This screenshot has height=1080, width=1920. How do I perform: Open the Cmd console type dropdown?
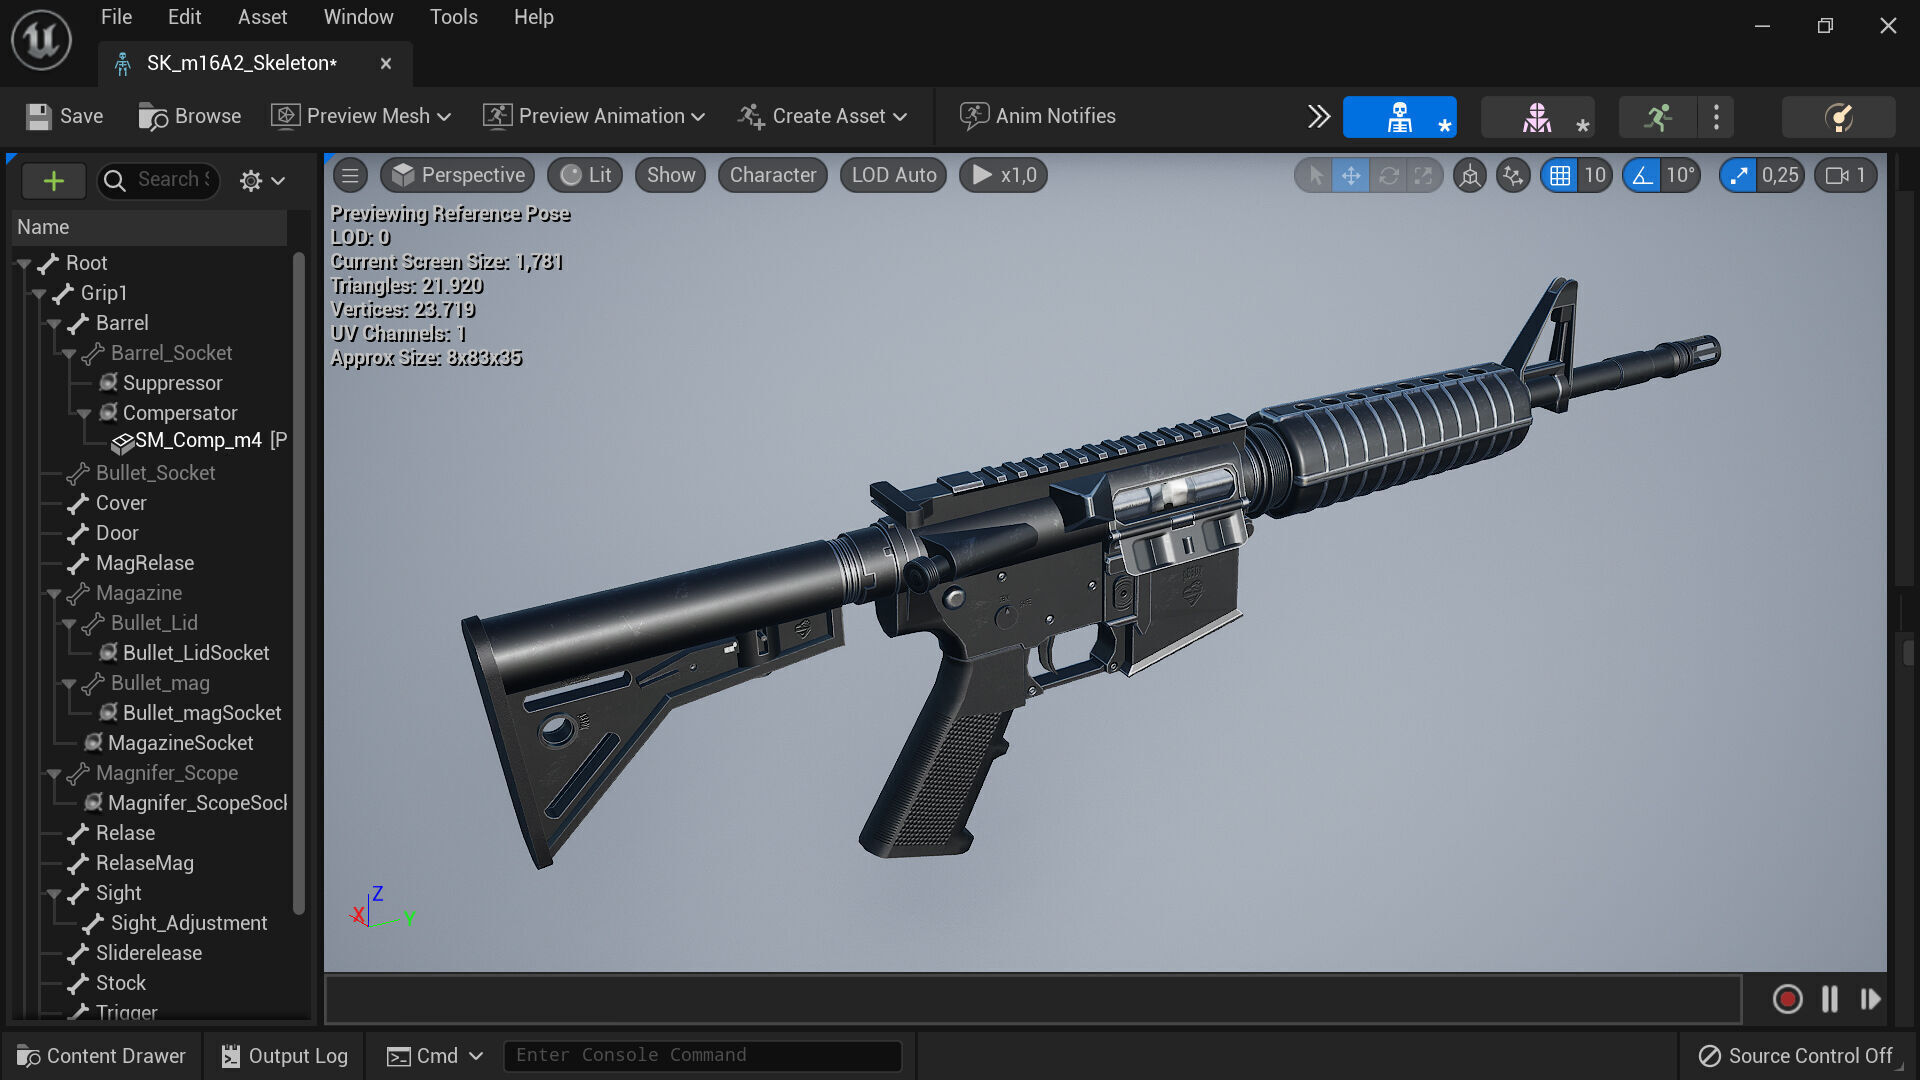pyautogui.click(x=436, y=1056)
